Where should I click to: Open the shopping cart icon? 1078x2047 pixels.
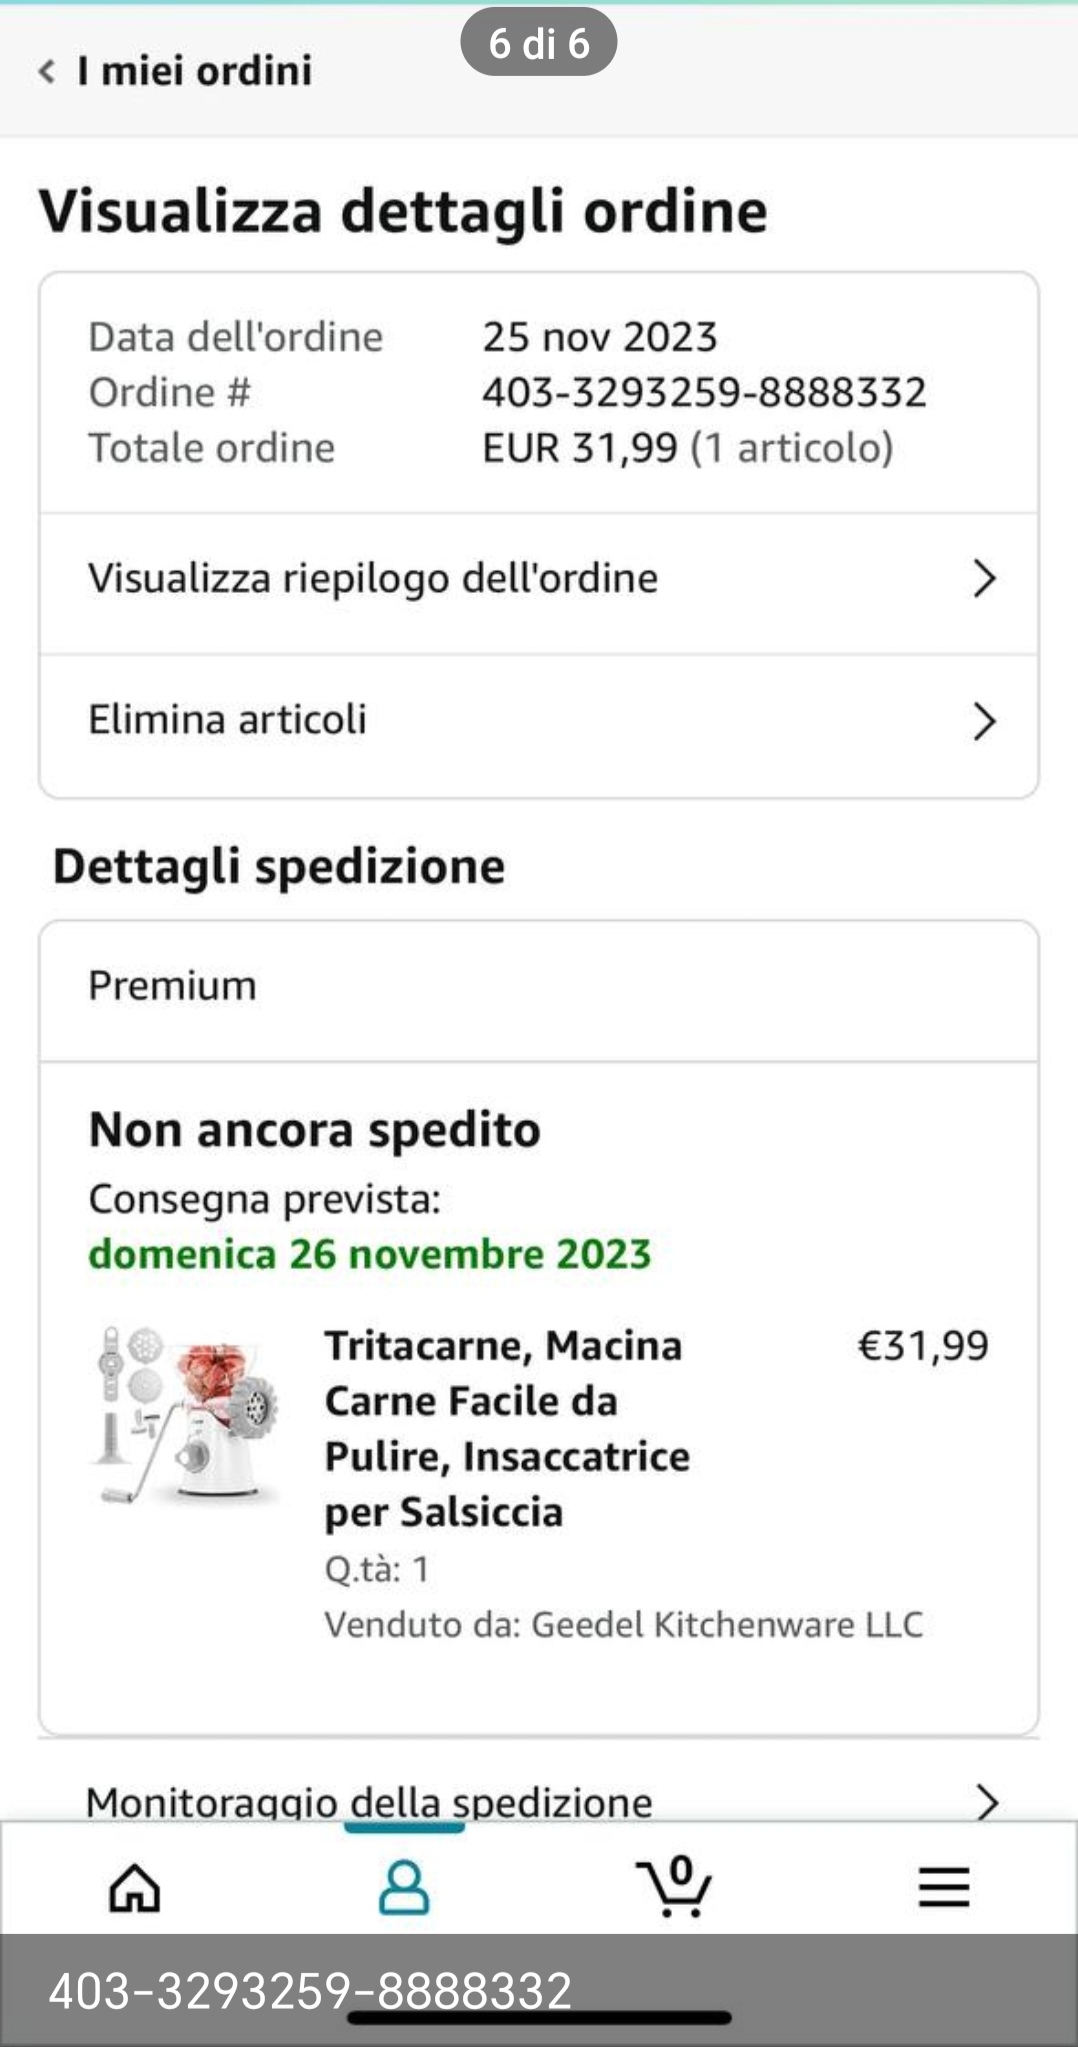[x=674, y=1888]
